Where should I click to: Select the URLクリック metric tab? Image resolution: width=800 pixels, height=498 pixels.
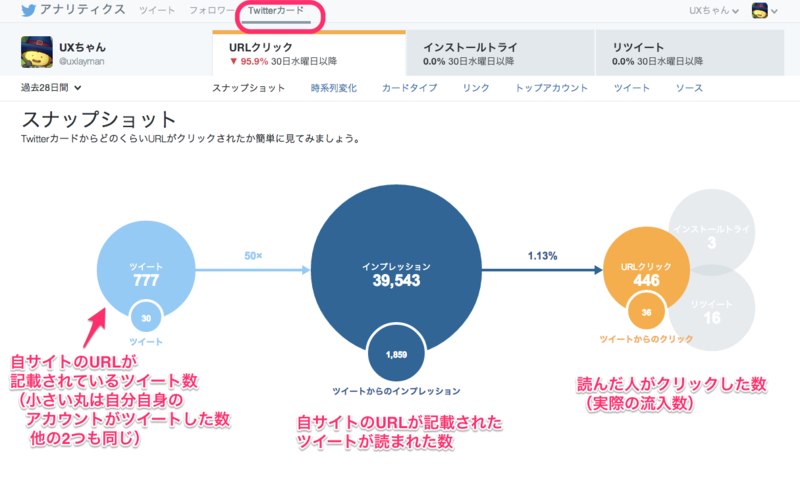[309, 54]
